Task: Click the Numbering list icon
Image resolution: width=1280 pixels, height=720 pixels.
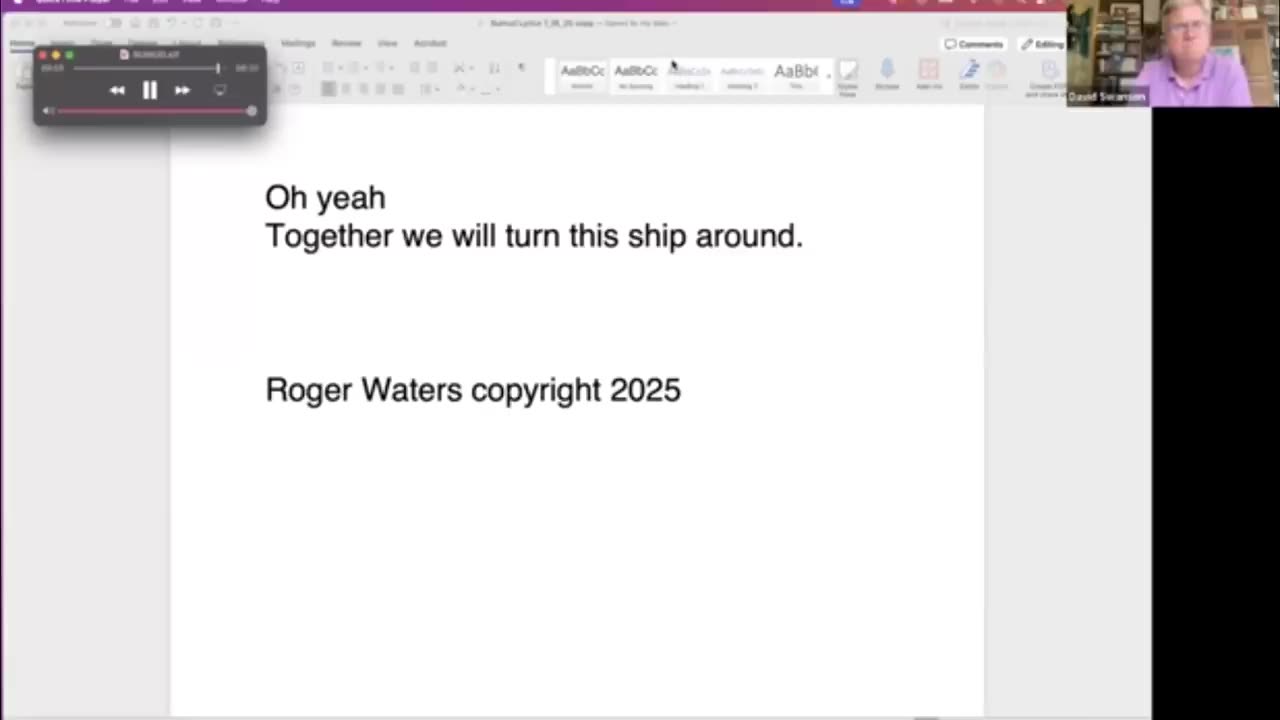Action: click(354, 68)
